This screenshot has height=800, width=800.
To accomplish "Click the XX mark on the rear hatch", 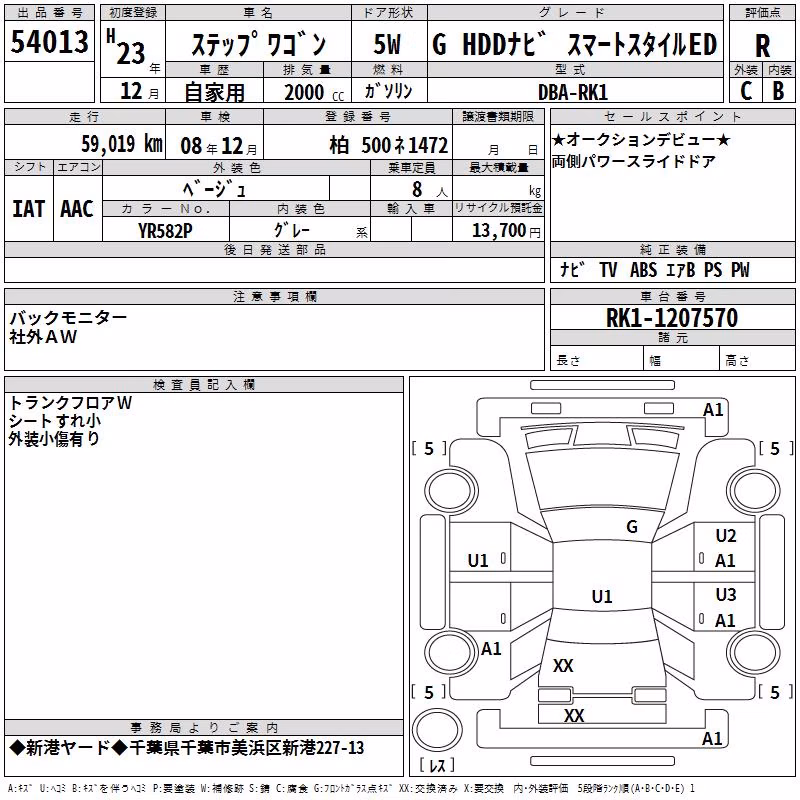I will [563, 665].
